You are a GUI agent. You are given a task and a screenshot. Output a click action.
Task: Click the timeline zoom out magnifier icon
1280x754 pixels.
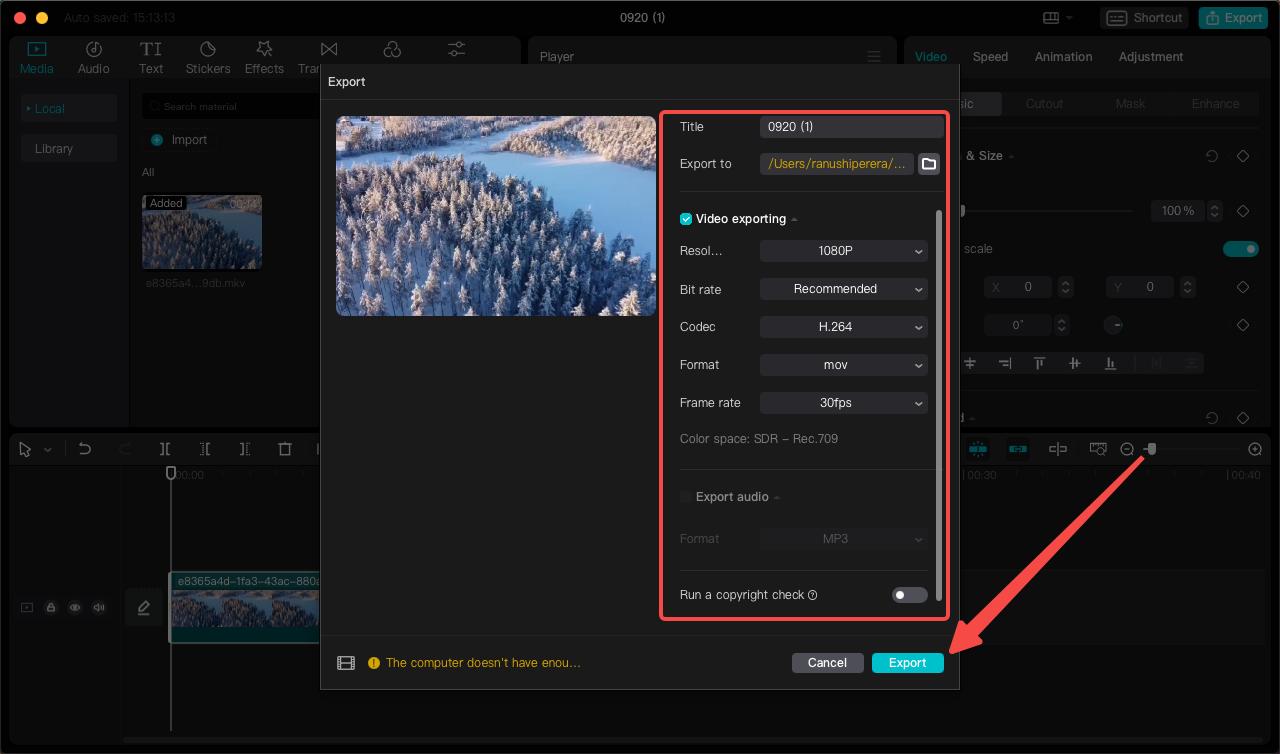pyautogui.click(x=1126, y=449)
